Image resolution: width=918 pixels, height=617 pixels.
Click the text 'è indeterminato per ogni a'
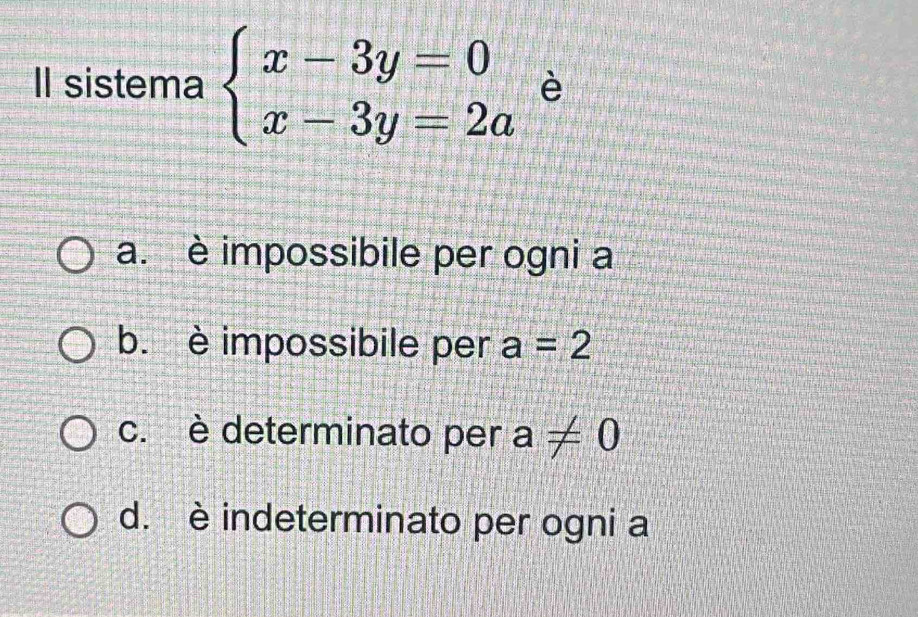(419, 522)
